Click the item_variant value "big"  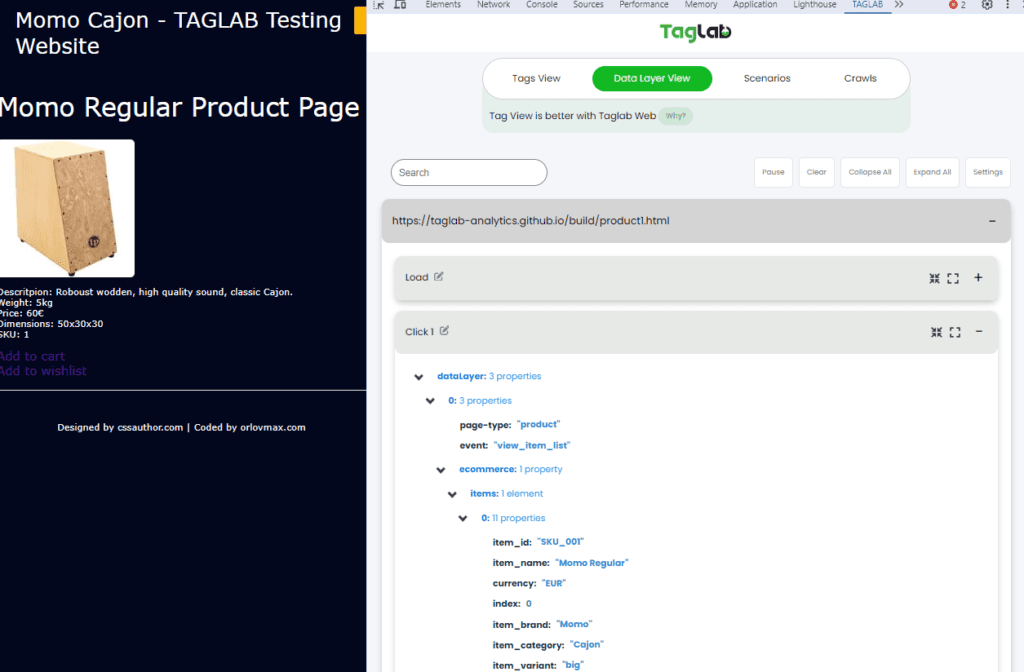coord(573,665)
